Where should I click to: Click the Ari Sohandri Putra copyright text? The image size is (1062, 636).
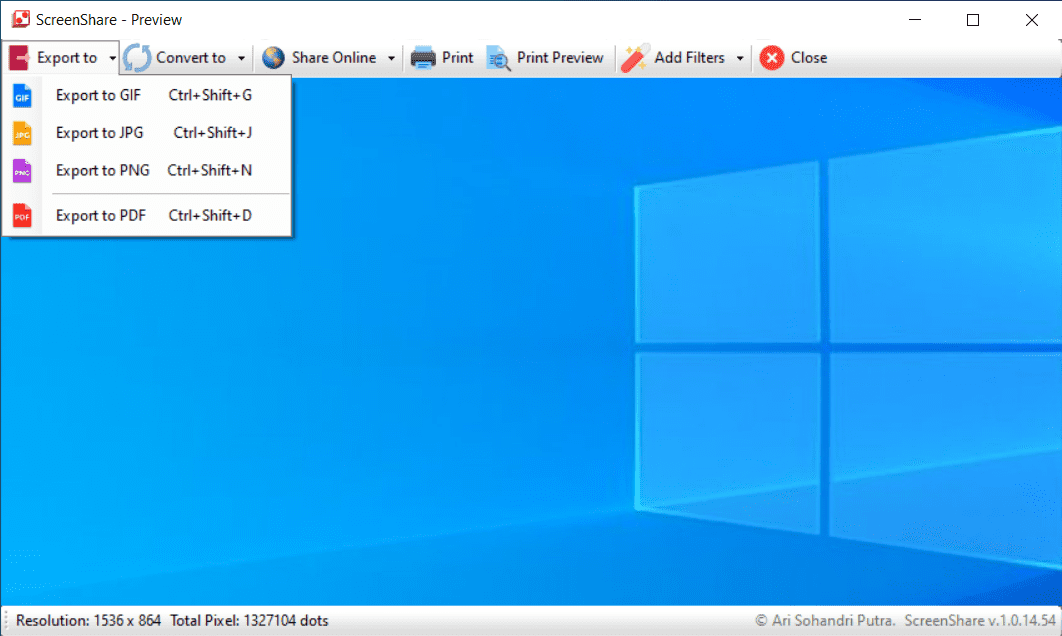(x=825, y=620)
